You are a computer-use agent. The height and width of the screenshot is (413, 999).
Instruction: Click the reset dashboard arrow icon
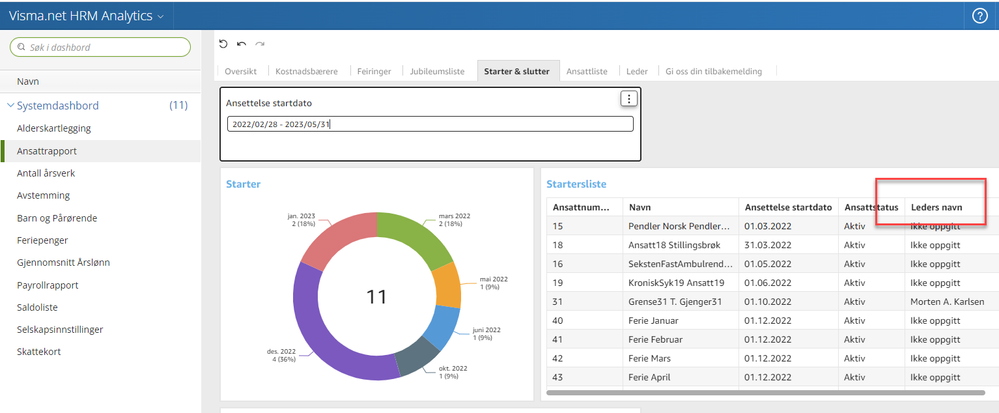(x=223, y=44)
